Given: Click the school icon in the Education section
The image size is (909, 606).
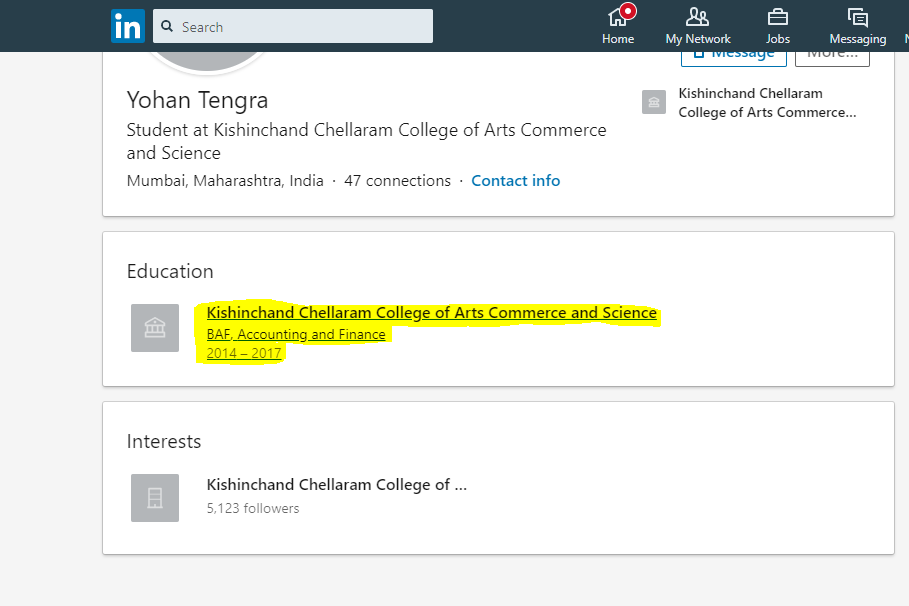Looking at the screenshot, I should click(x=155, y=328).
